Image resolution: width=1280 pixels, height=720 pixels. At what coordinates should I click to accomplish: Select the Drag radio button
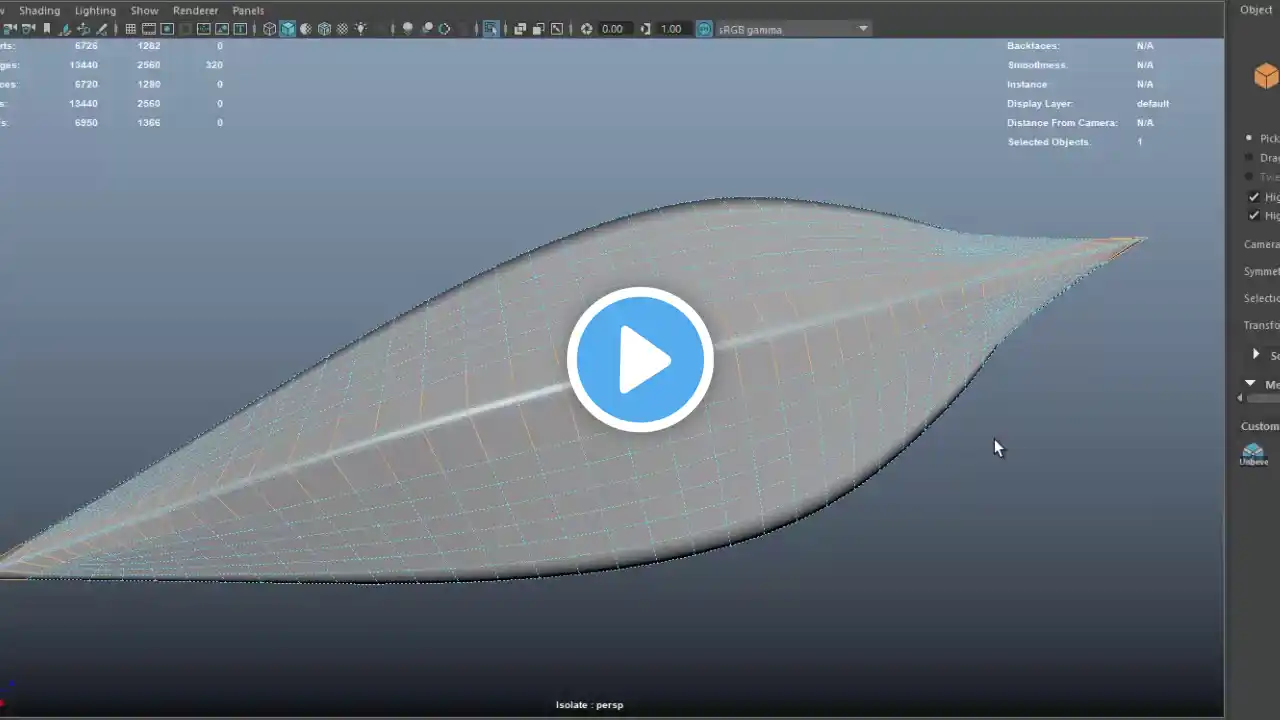1249,158
